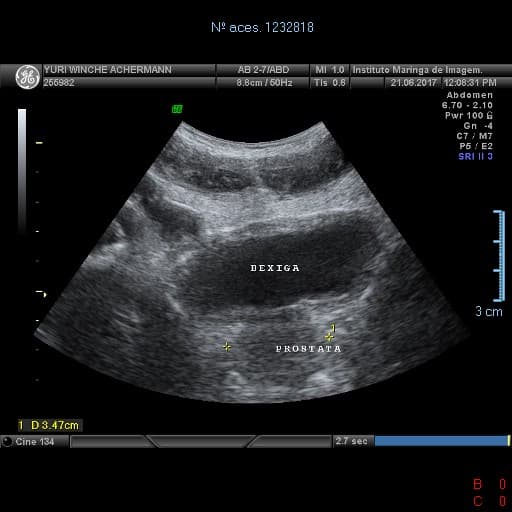Click the yellow focus arrow on depth scale
Viewport: 512px width, 512px height.
click(41, 293)
